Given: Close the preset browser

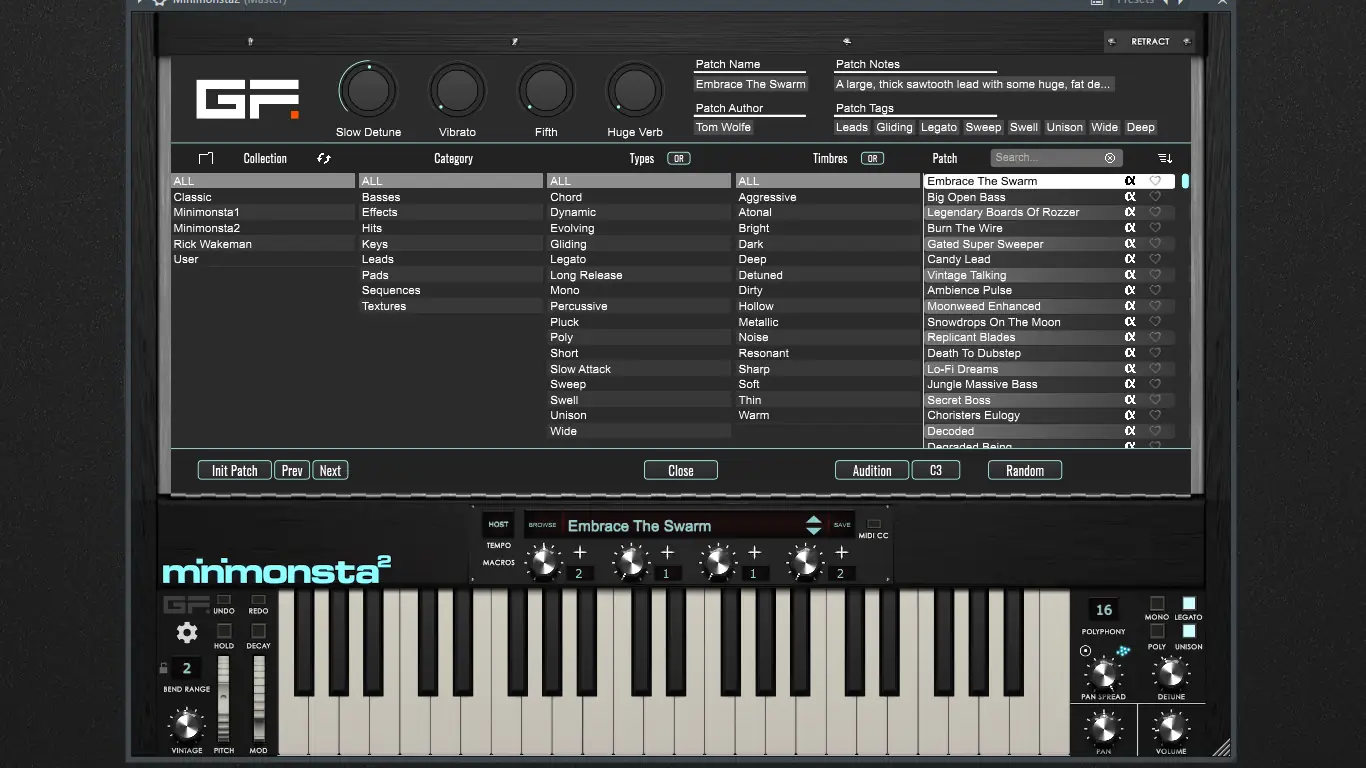Looking at the screenshot, I should (x=681, y=470).
